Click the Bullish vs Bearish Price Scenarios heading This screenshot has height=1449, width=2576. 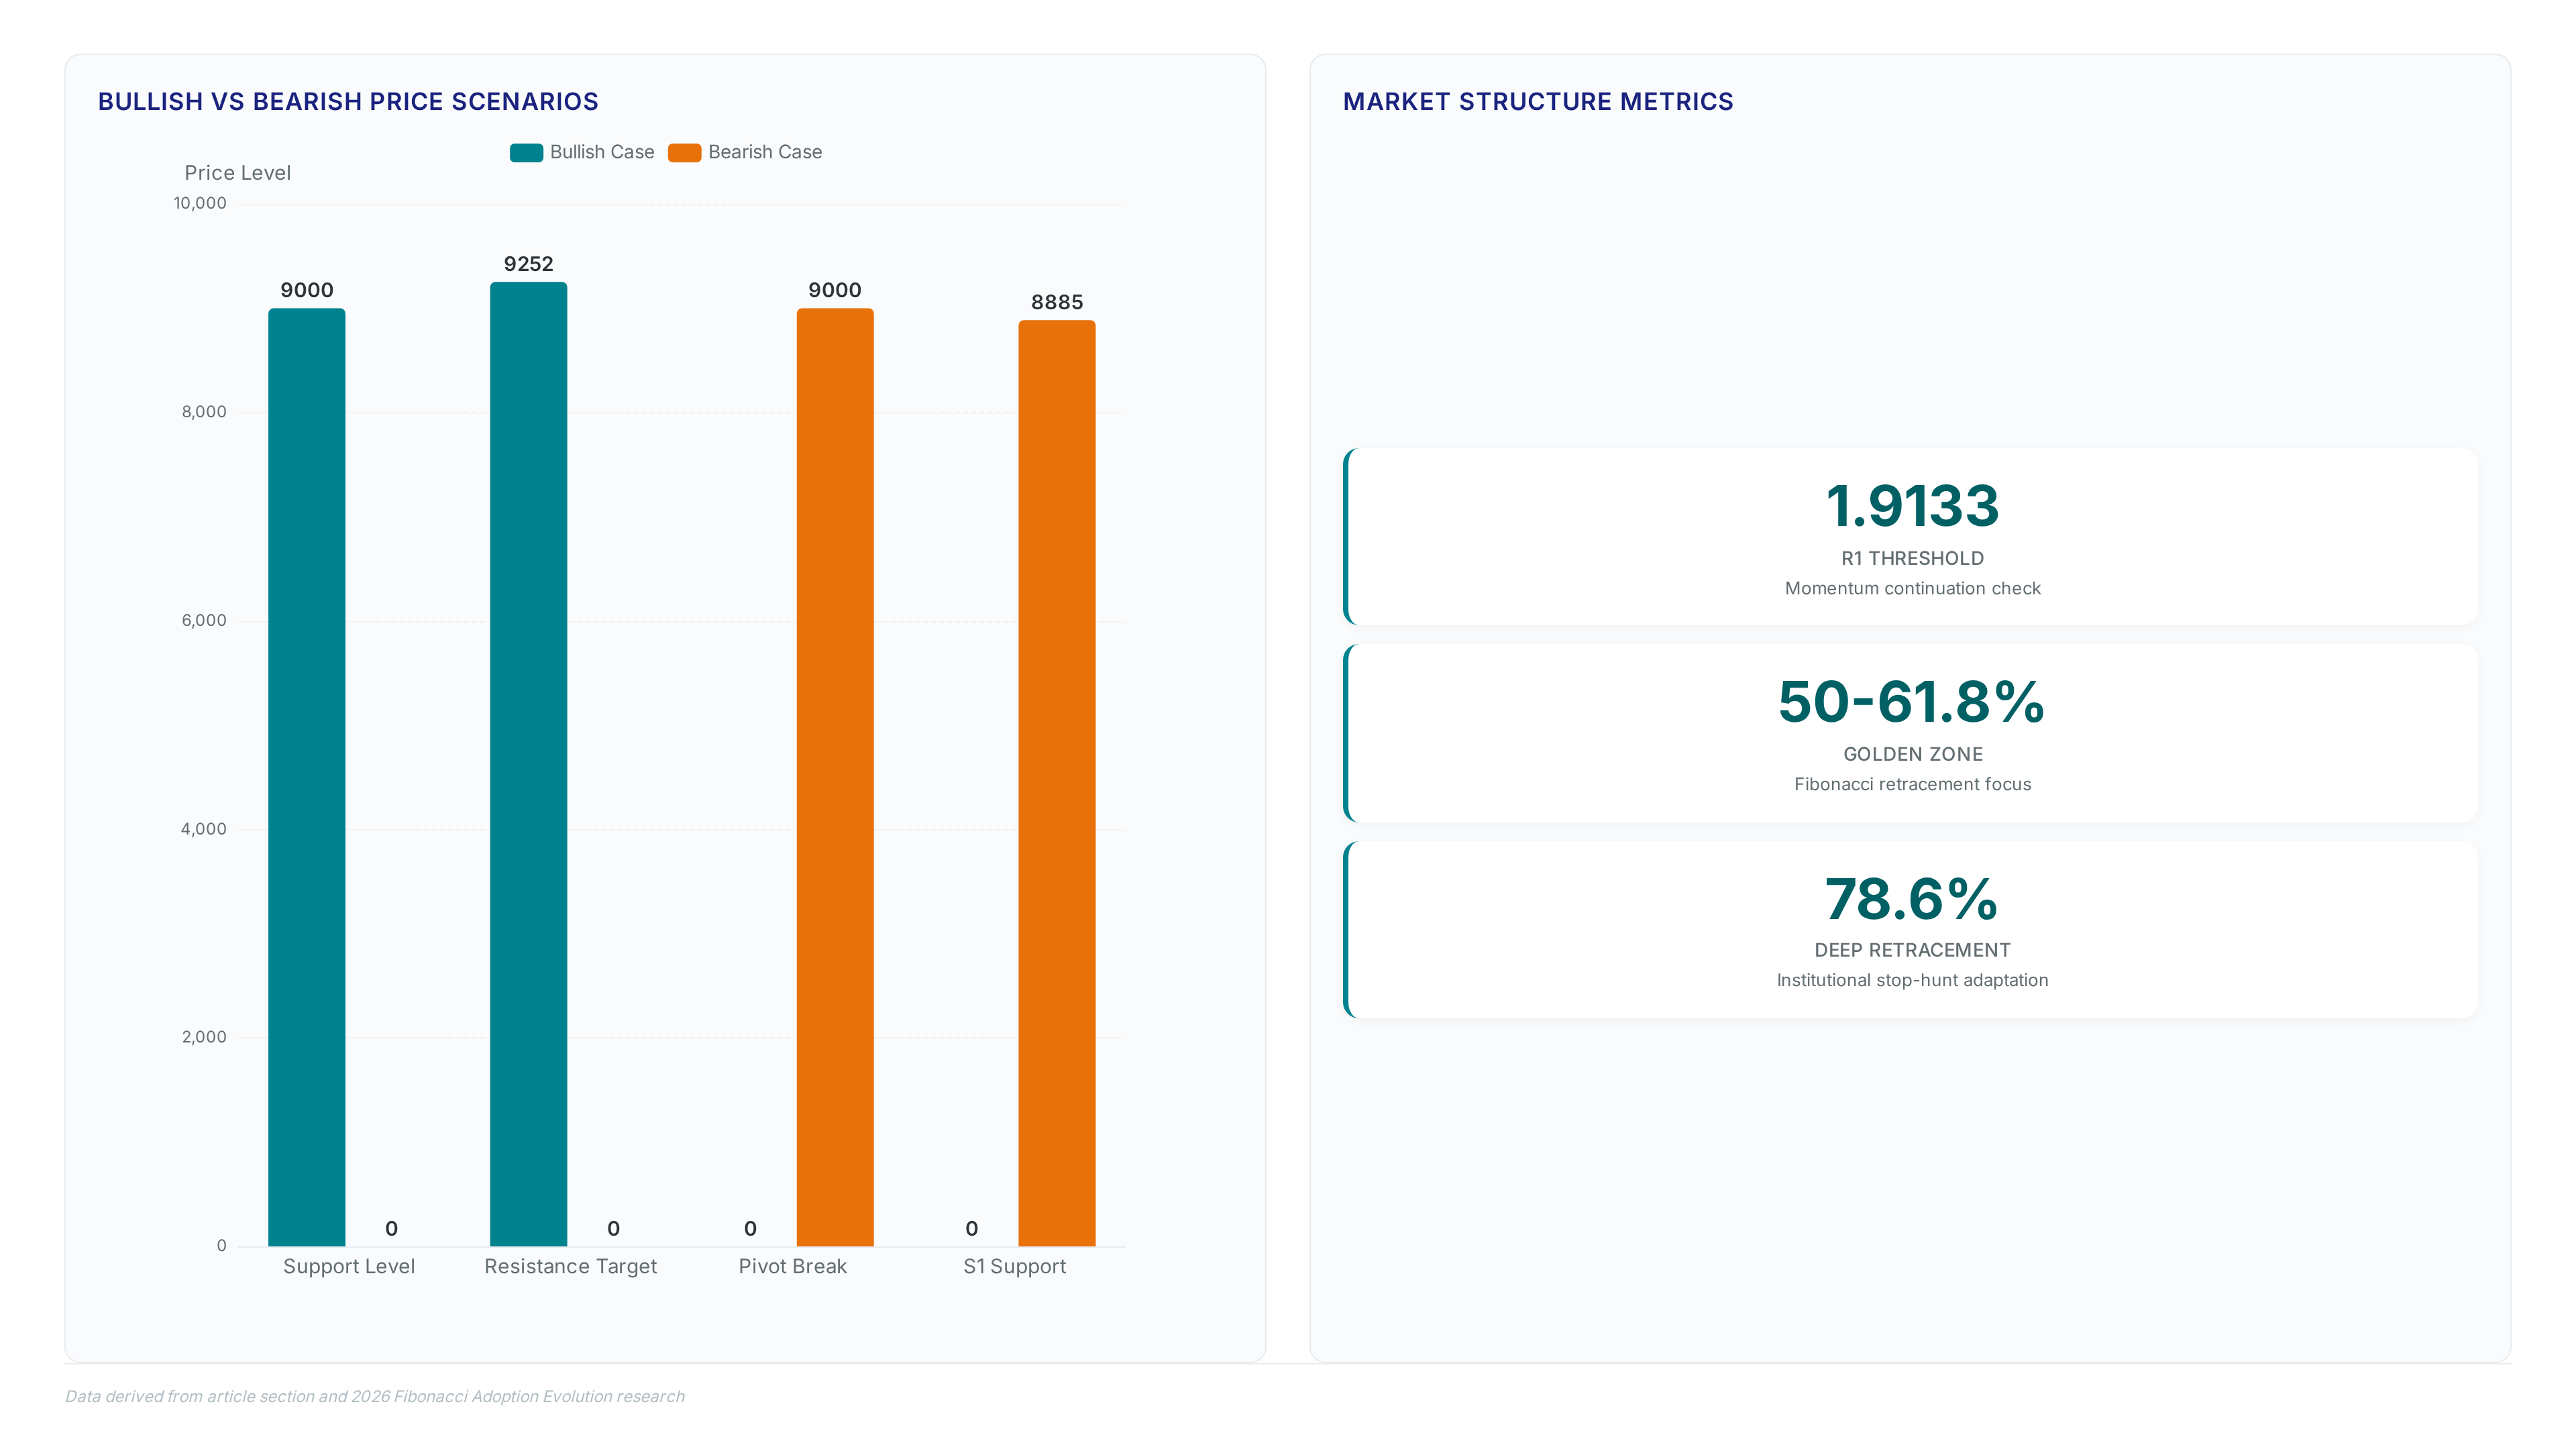click(x=348, y=102)
